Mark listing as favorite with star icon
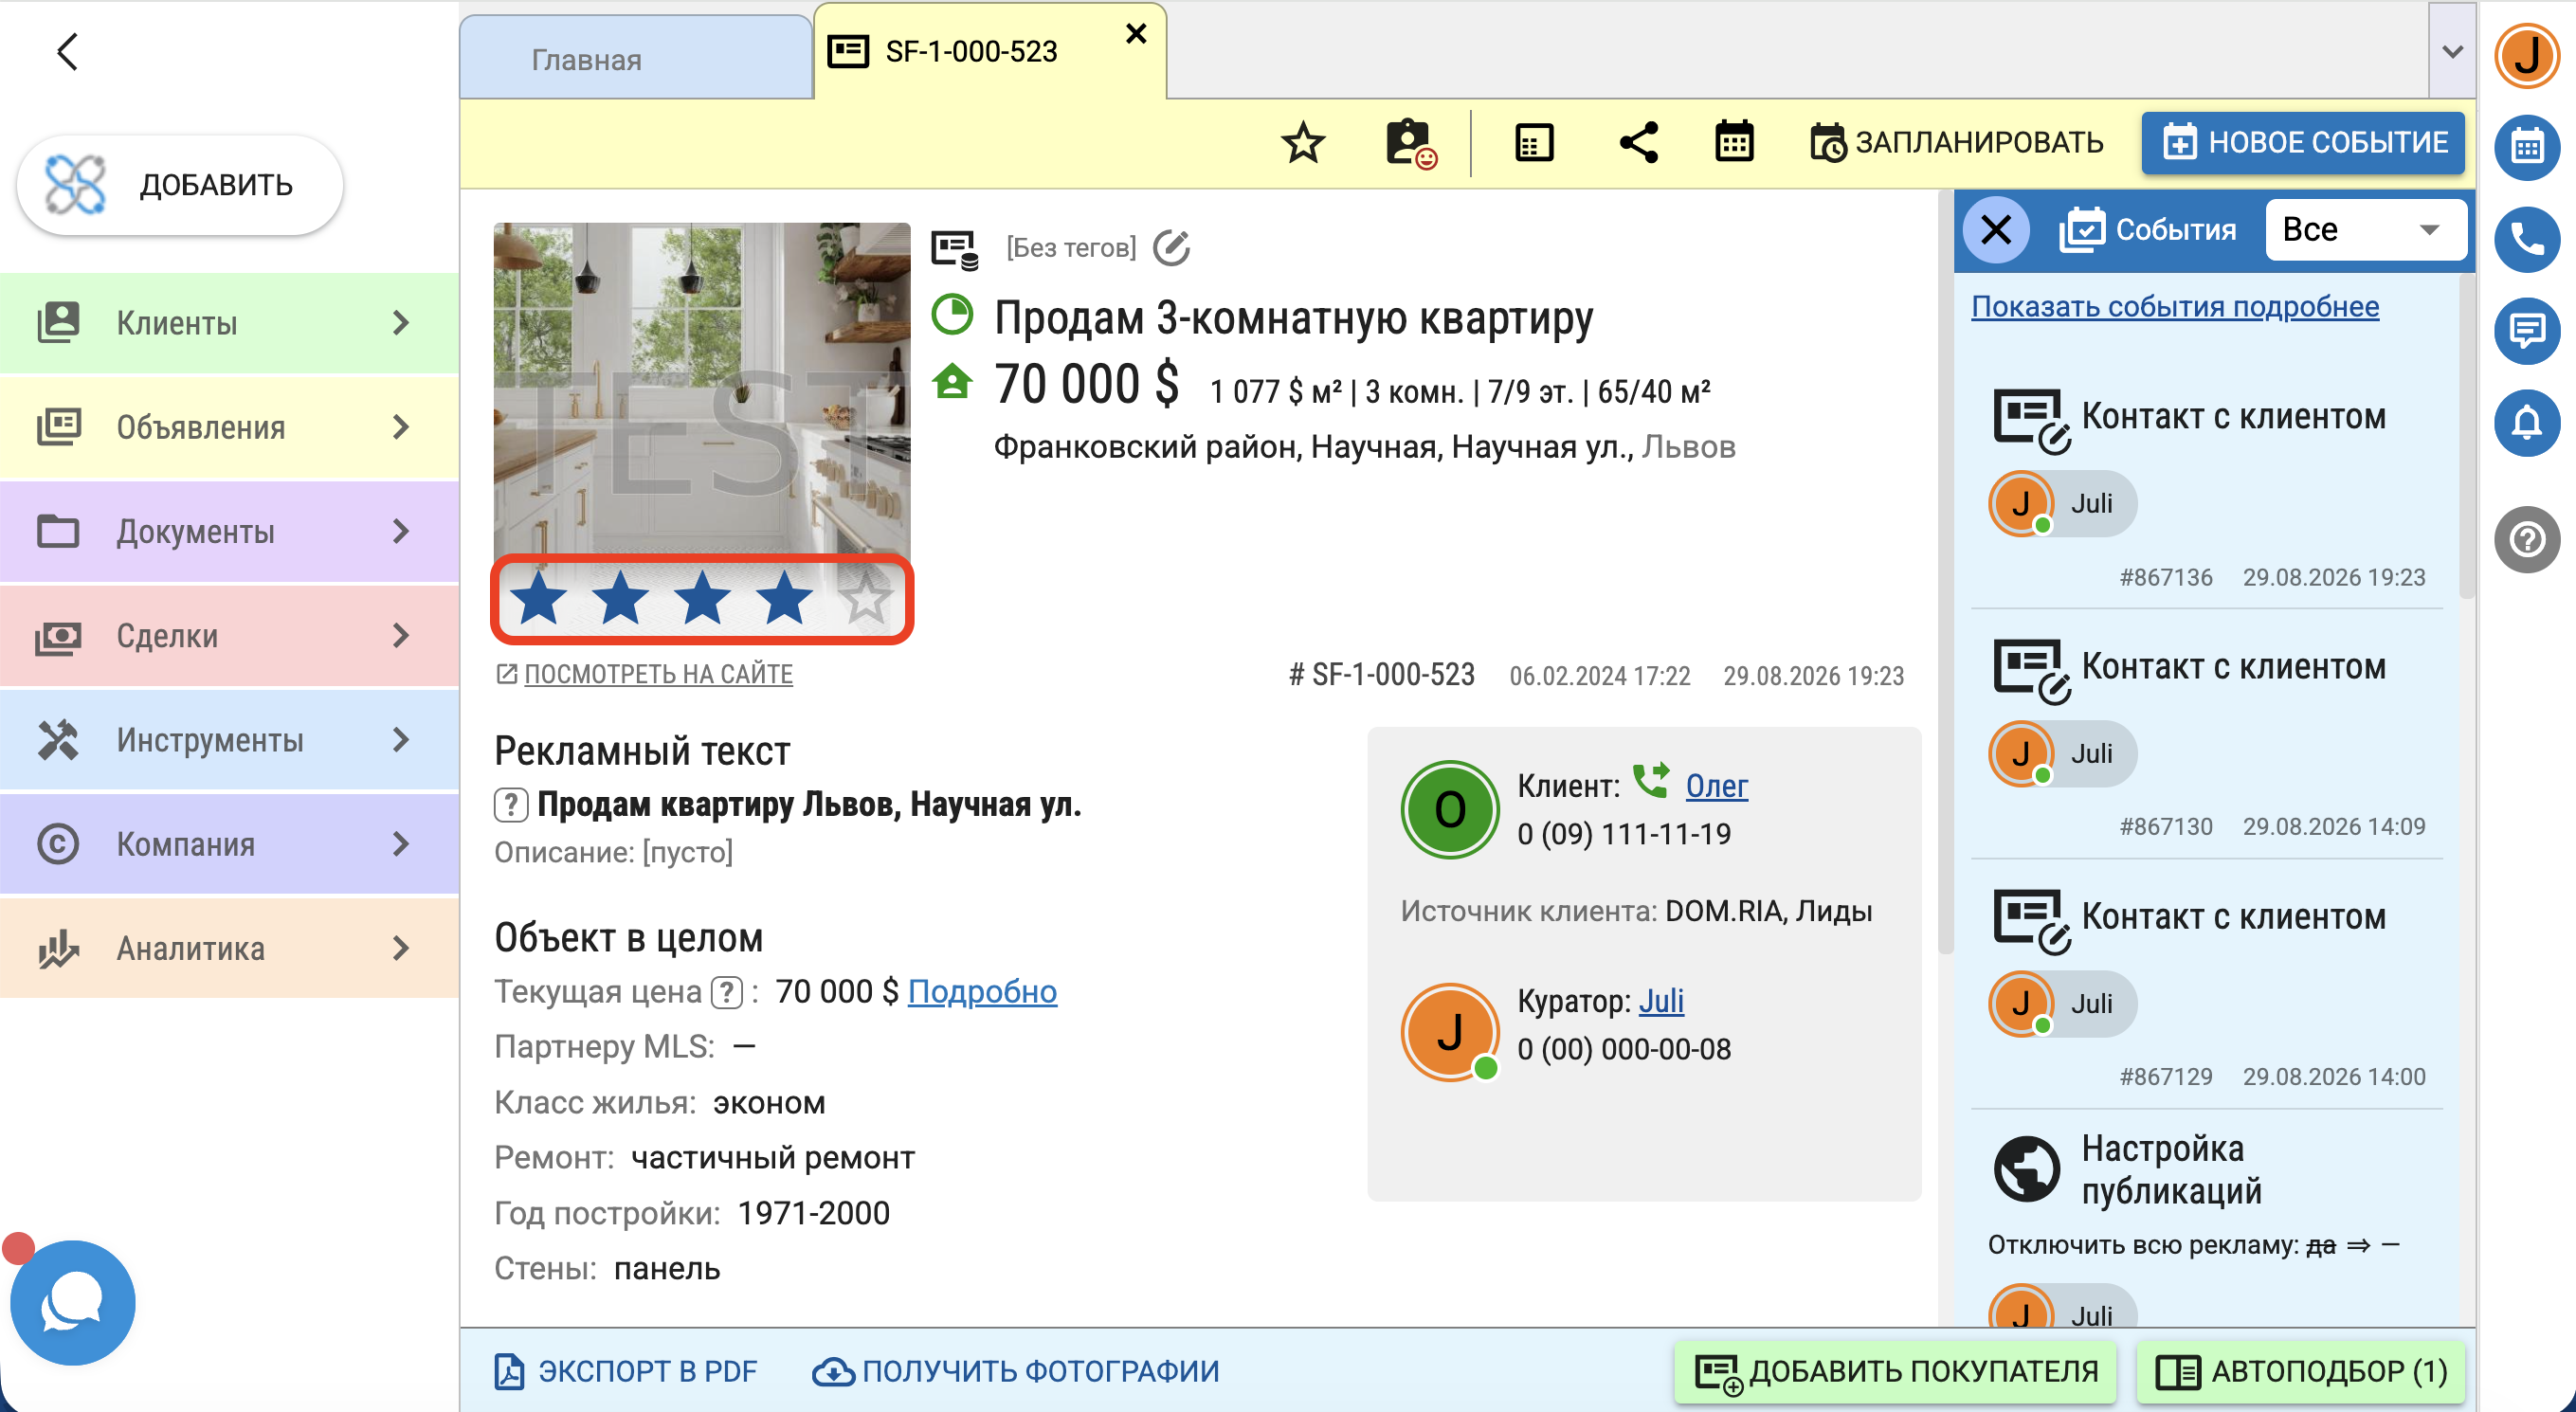The height and width of the screenshot is (1412, 2576). pyautogui.click(x=1303, y=143)
